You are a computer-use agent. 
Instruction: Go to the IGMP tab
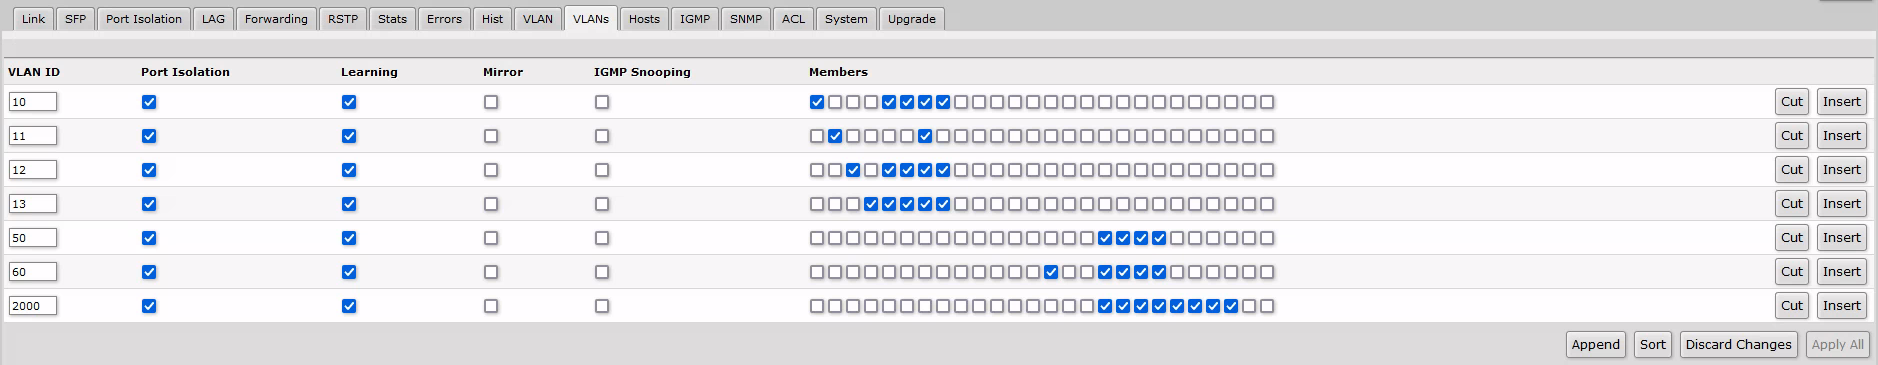(695, 19)
